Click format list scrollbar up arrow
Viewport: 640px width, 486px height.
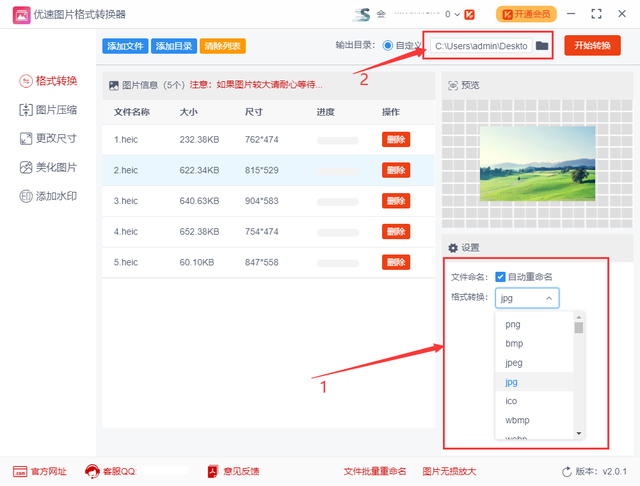578,317
